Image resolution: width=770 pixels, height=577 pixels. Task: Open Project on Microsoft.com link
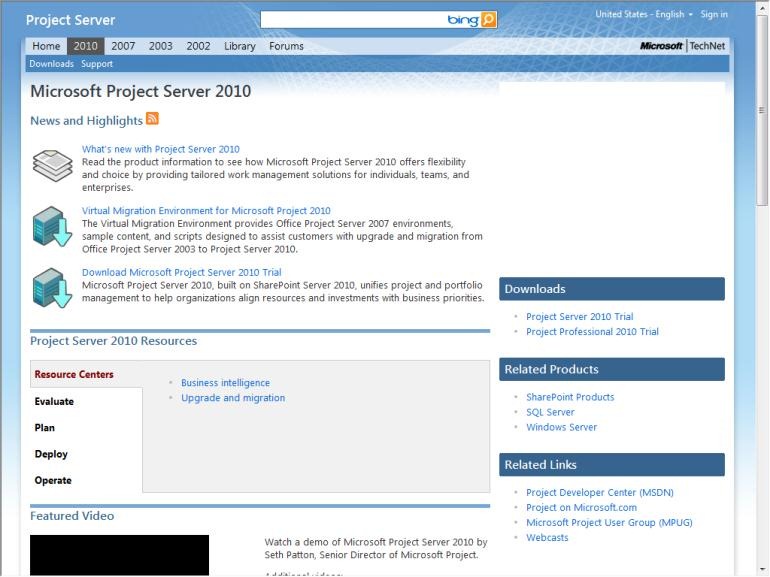(581, 508)
